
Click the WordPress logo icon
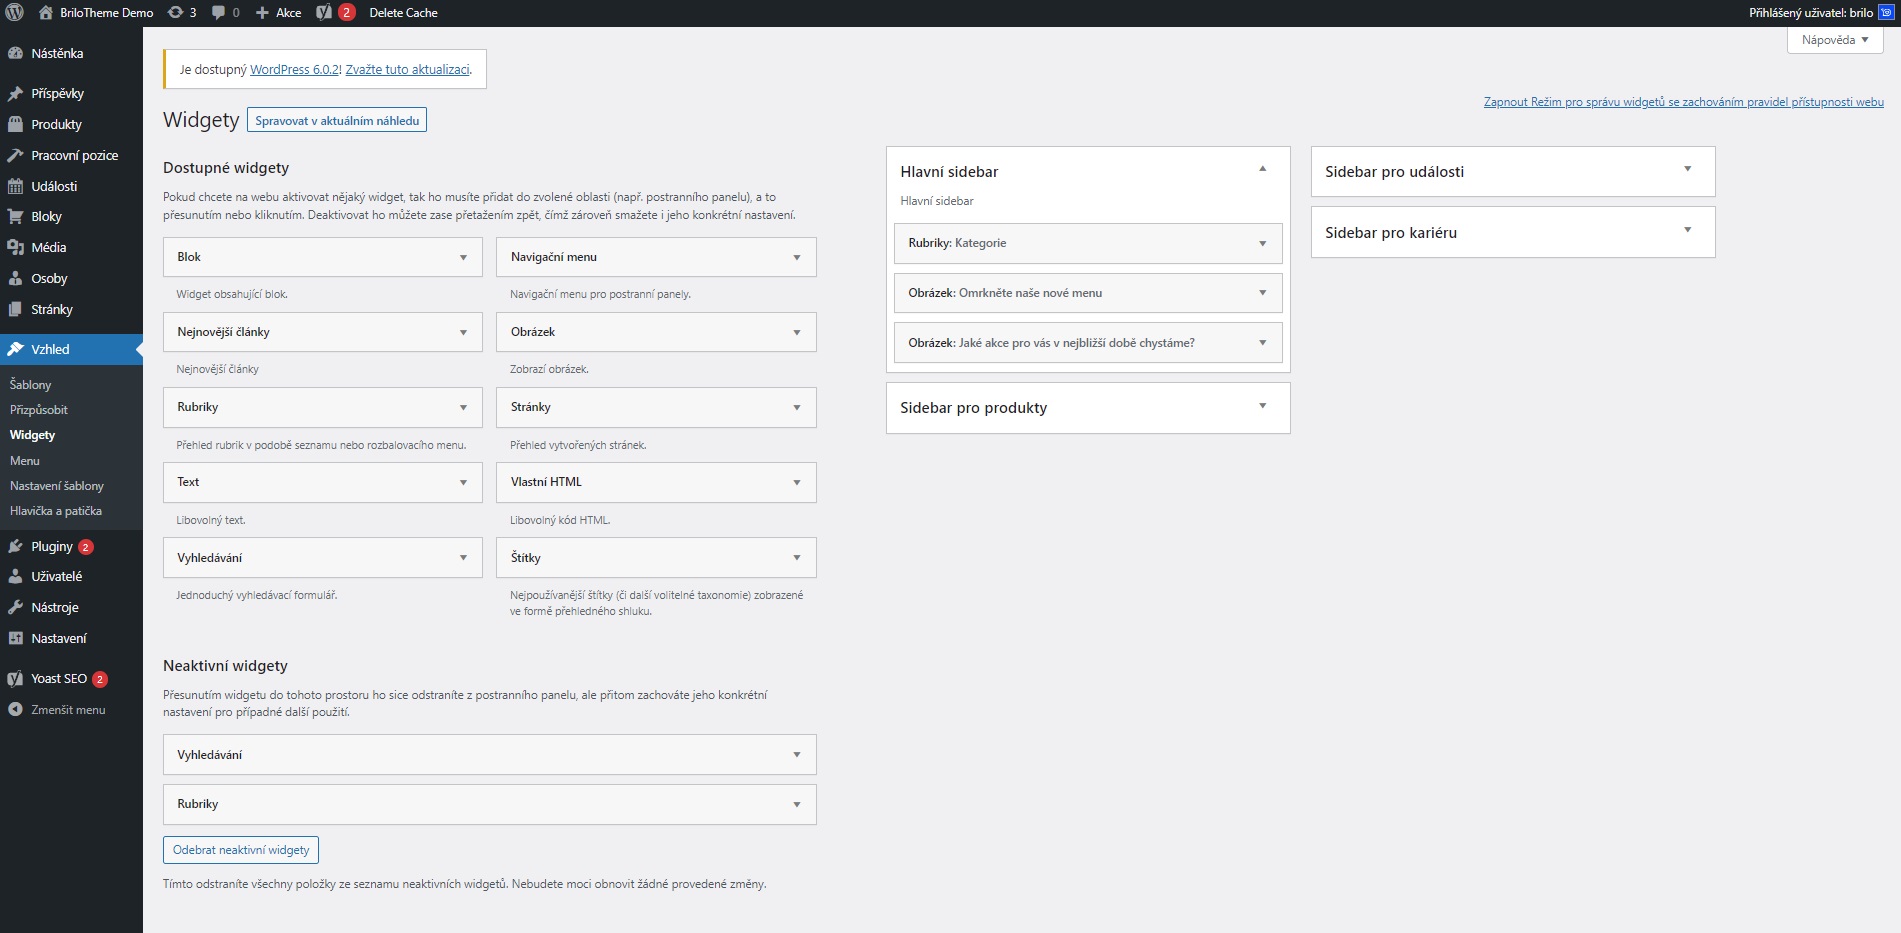pyautogui.click(x=15, y=13)
